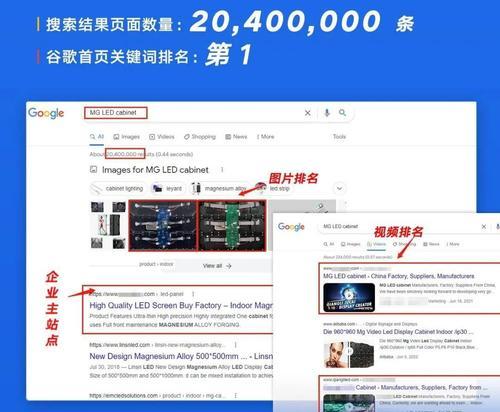Image resolution: width=500 pixels, height=412 pixels.
Task: Play the first video thumbnail in overlay
Action: [x=349, y=297]
